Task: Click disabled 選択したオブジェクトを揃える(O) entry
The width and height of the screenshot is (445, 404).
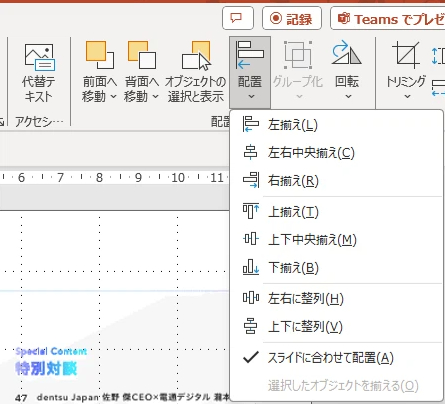Action: 343,386
